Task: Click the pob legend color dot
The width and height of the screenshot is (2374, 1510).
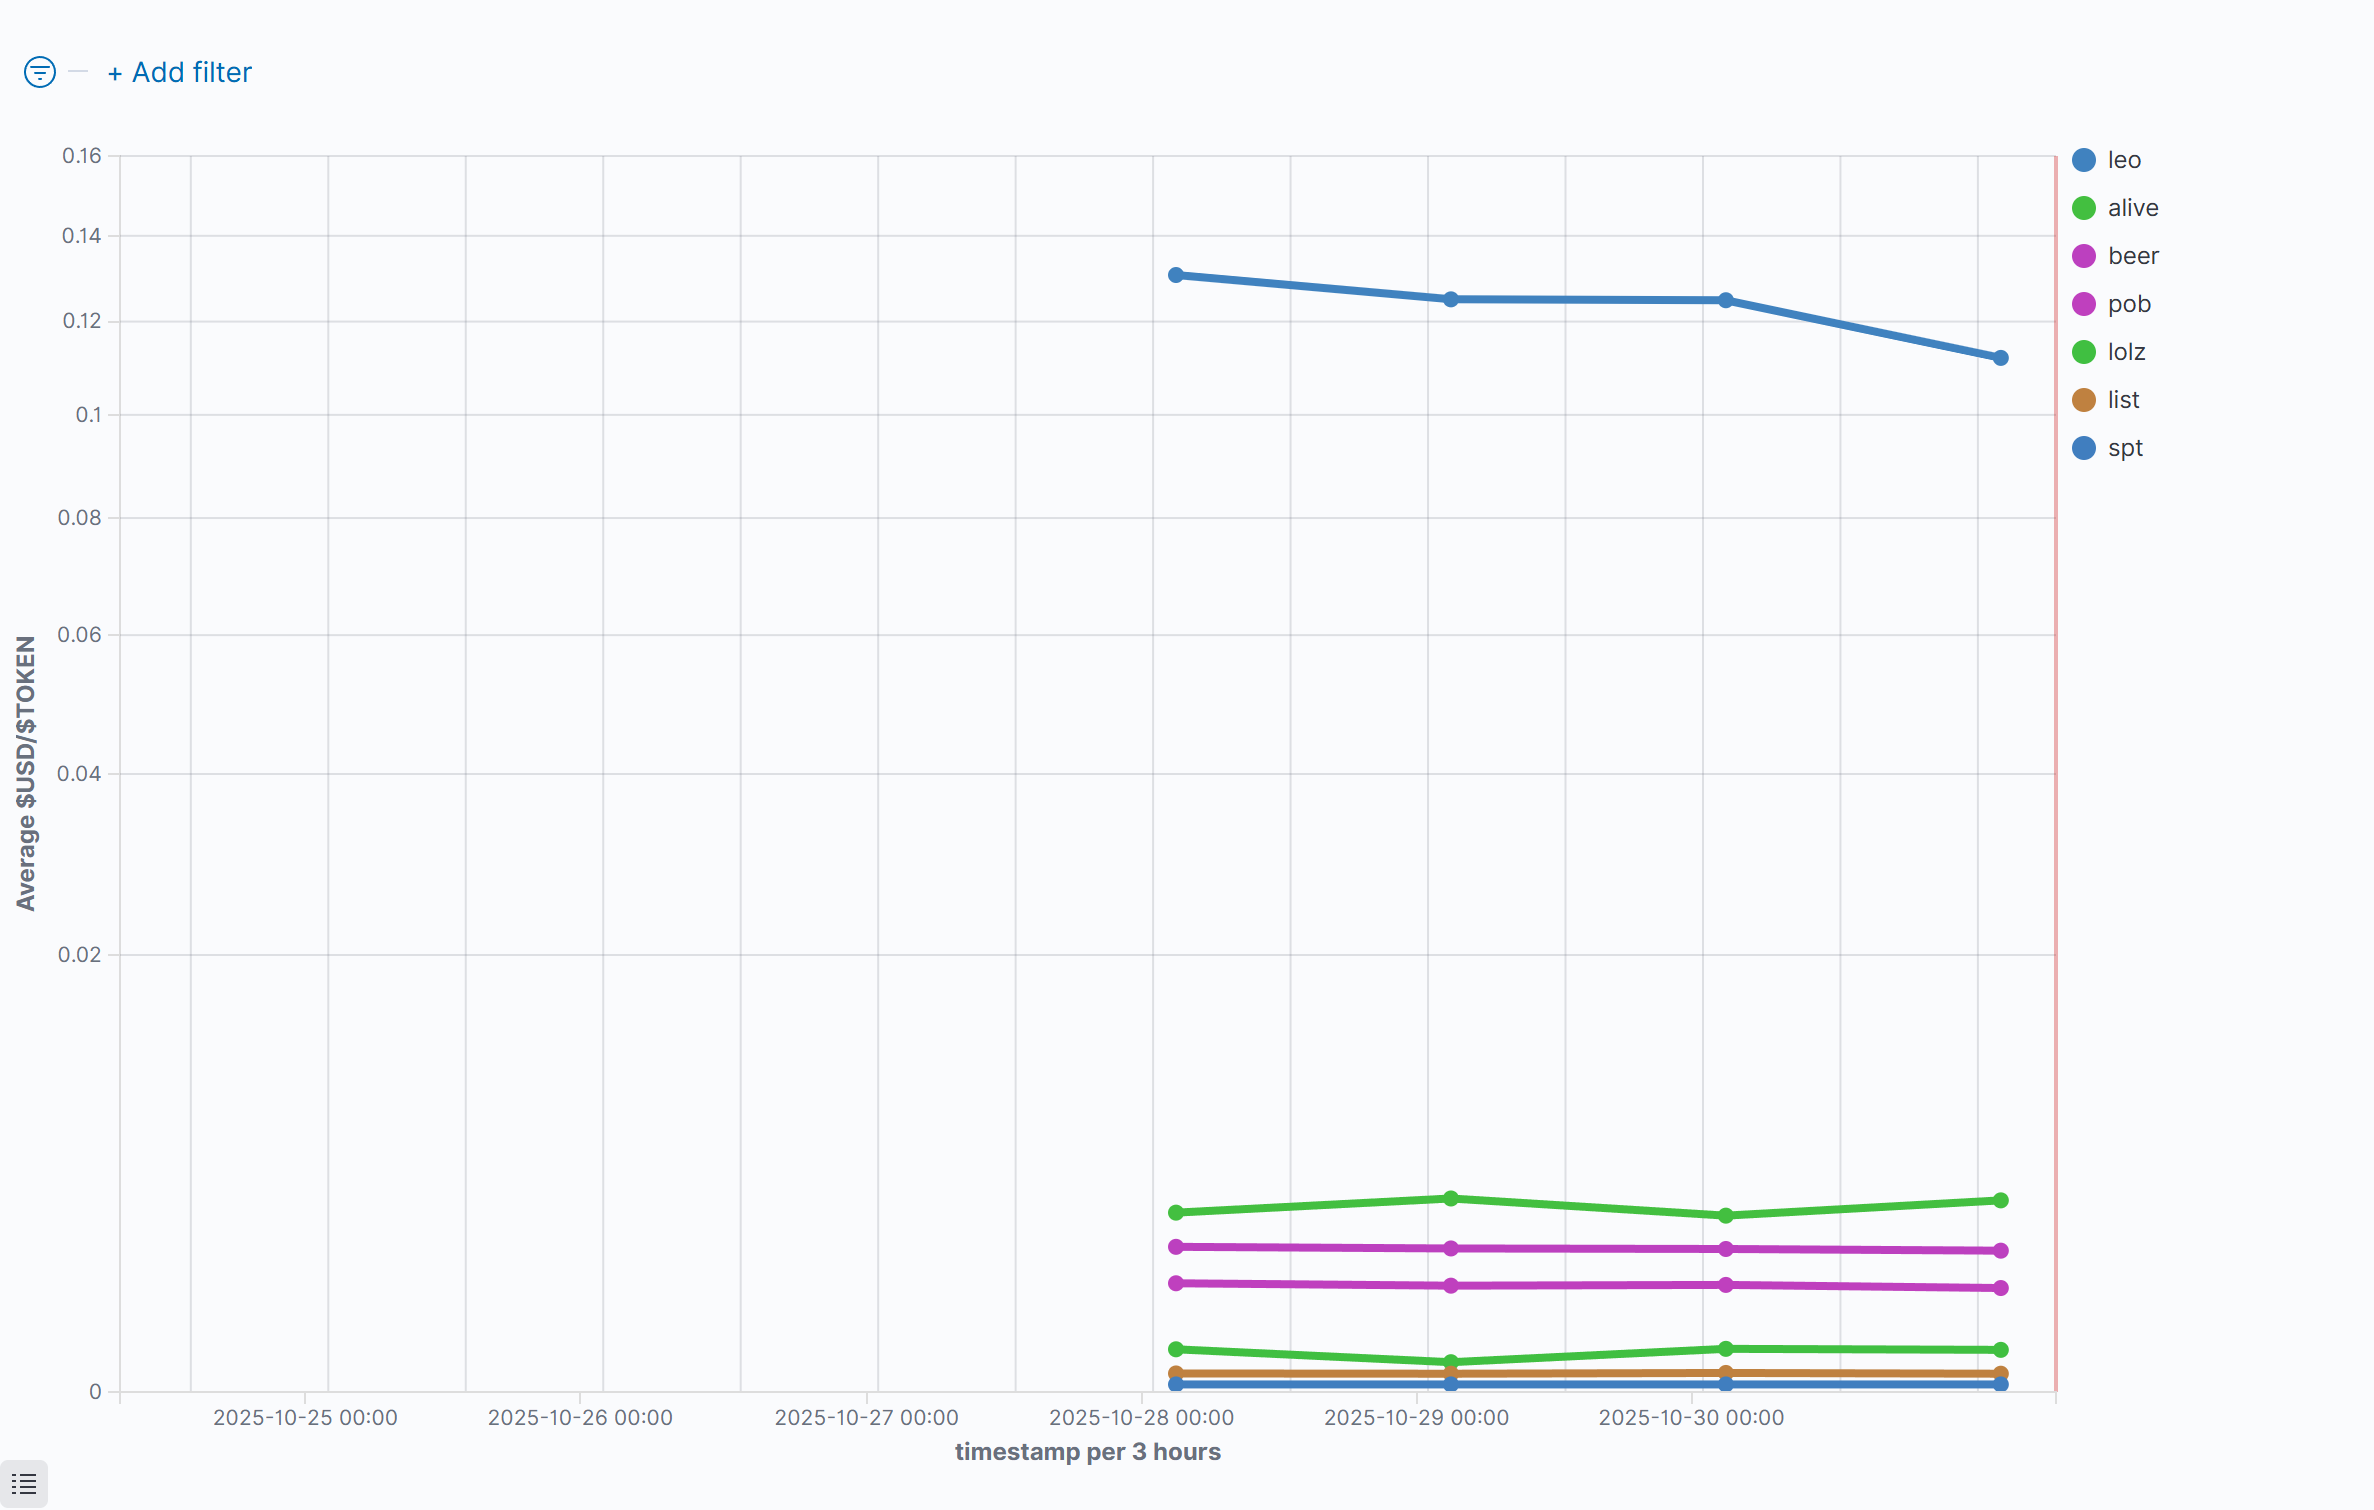Action: [2084, 304]
